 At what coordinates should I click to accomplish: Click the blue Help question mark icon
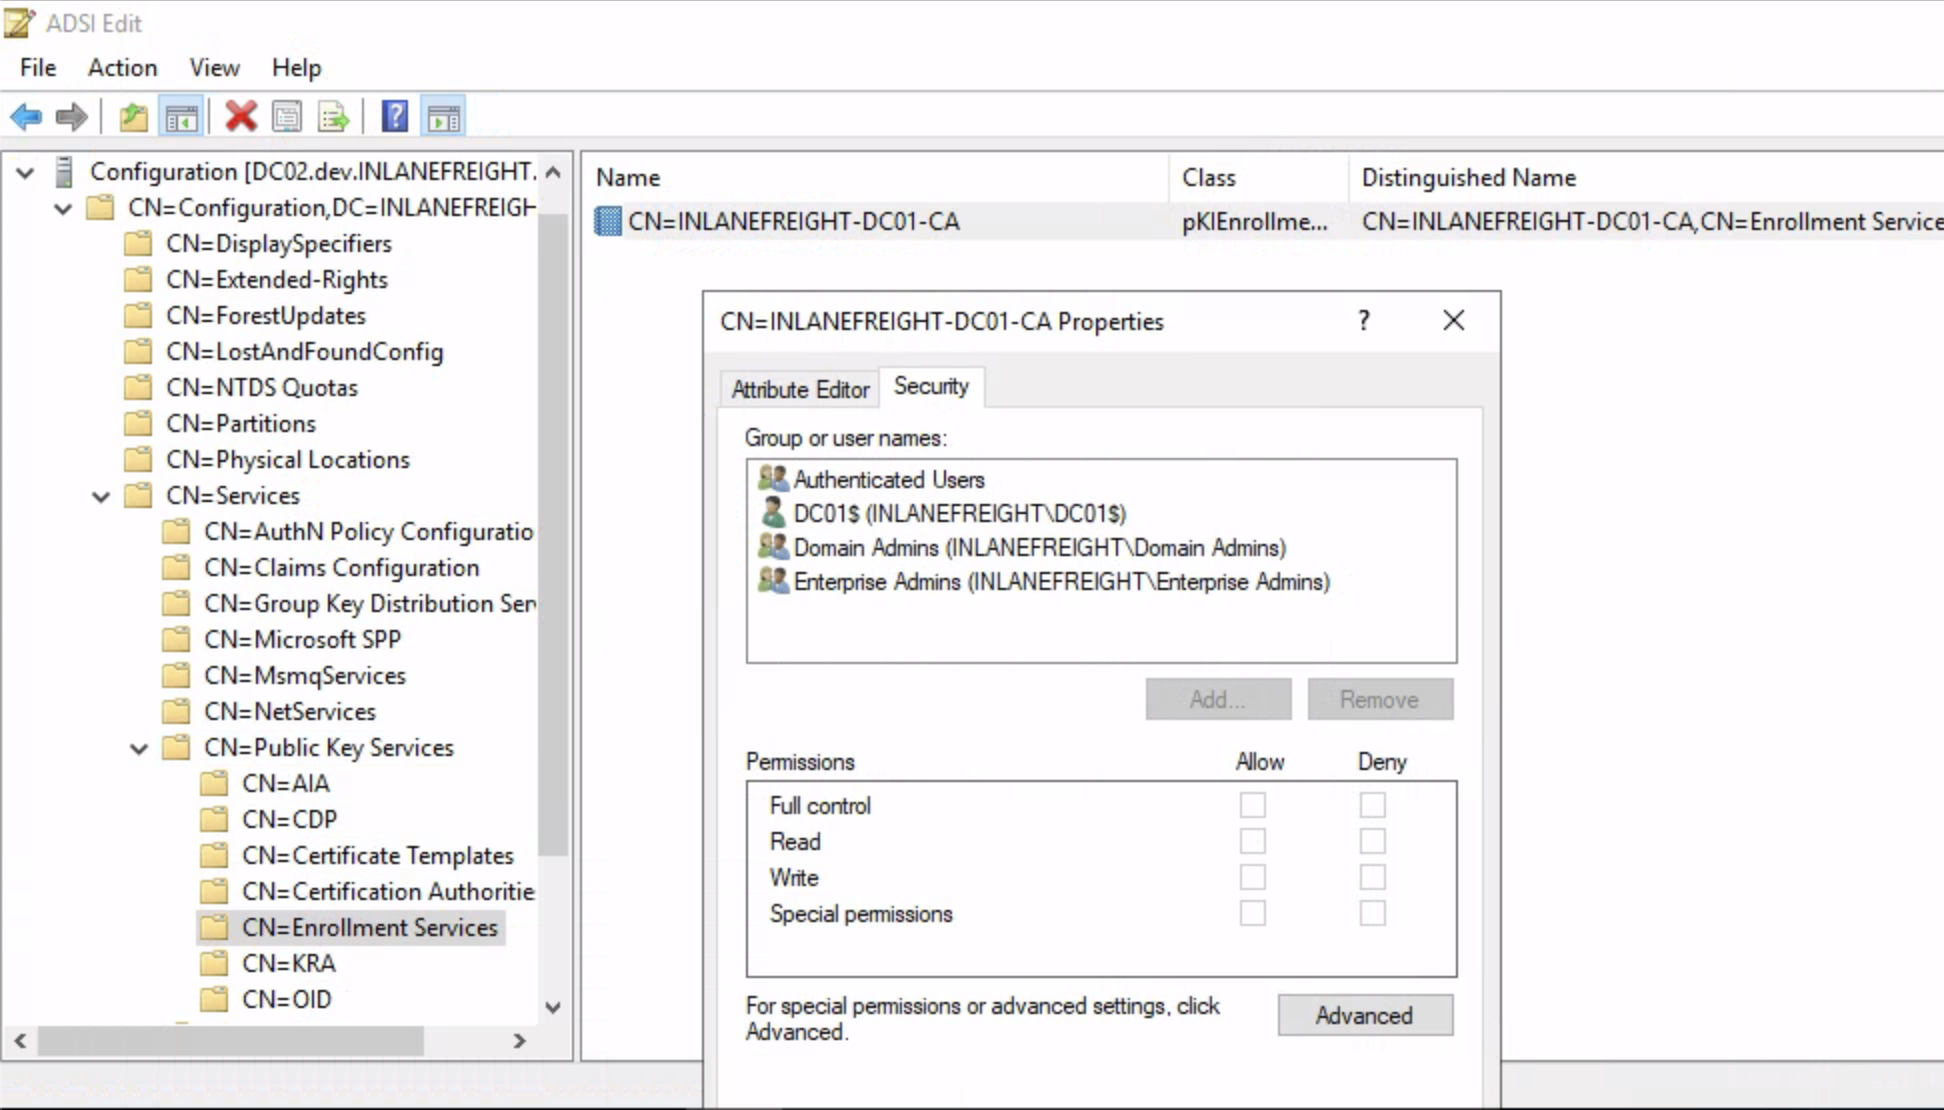[395, 117]
